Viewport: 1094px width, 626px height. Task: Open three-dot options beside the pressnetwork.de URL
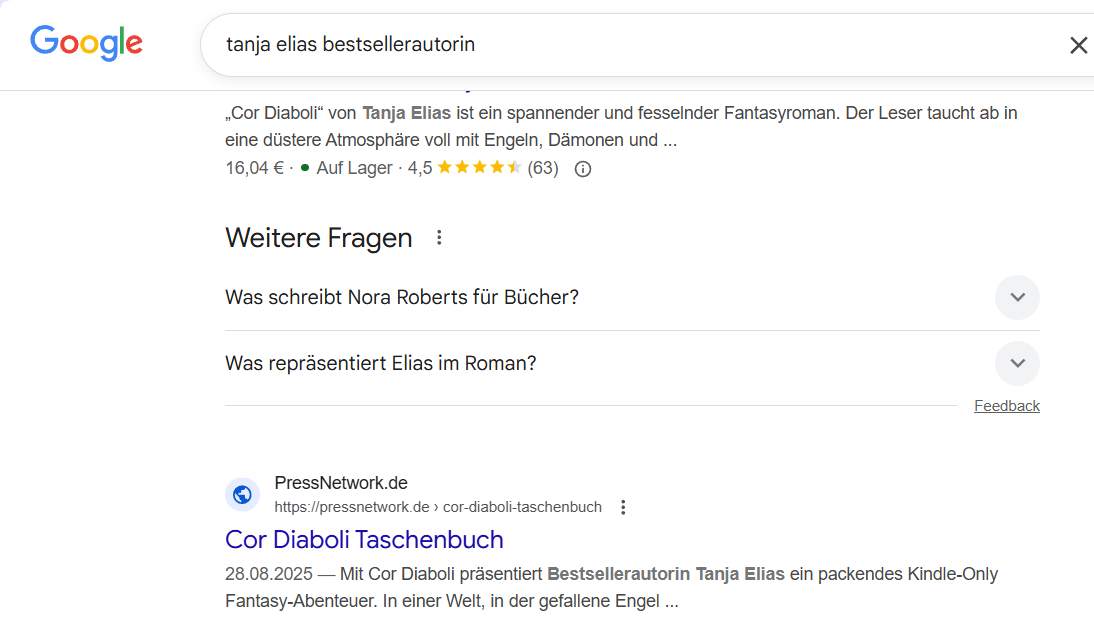[623, 507]
